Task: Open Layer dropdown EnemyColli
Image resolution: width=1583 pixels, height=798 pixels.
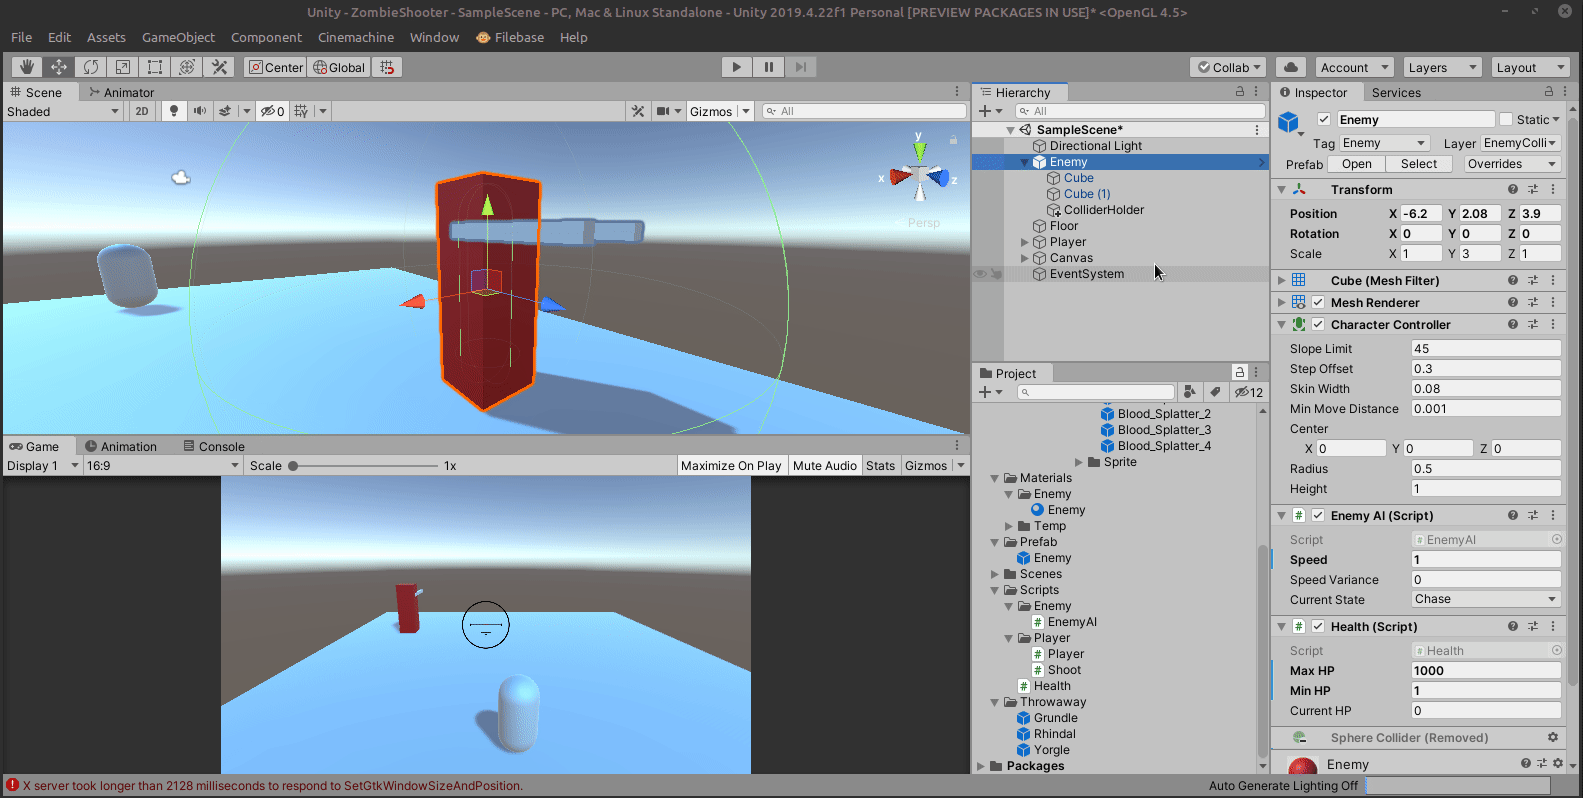Action: (1520, 143)
